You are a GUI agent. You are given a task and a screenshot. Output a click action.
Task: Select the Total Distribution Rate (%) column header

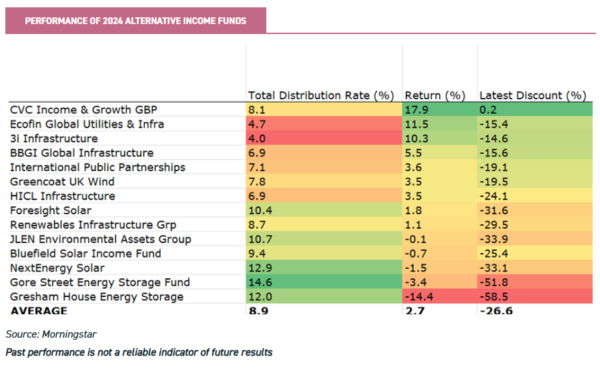click(x=321, y=95)
